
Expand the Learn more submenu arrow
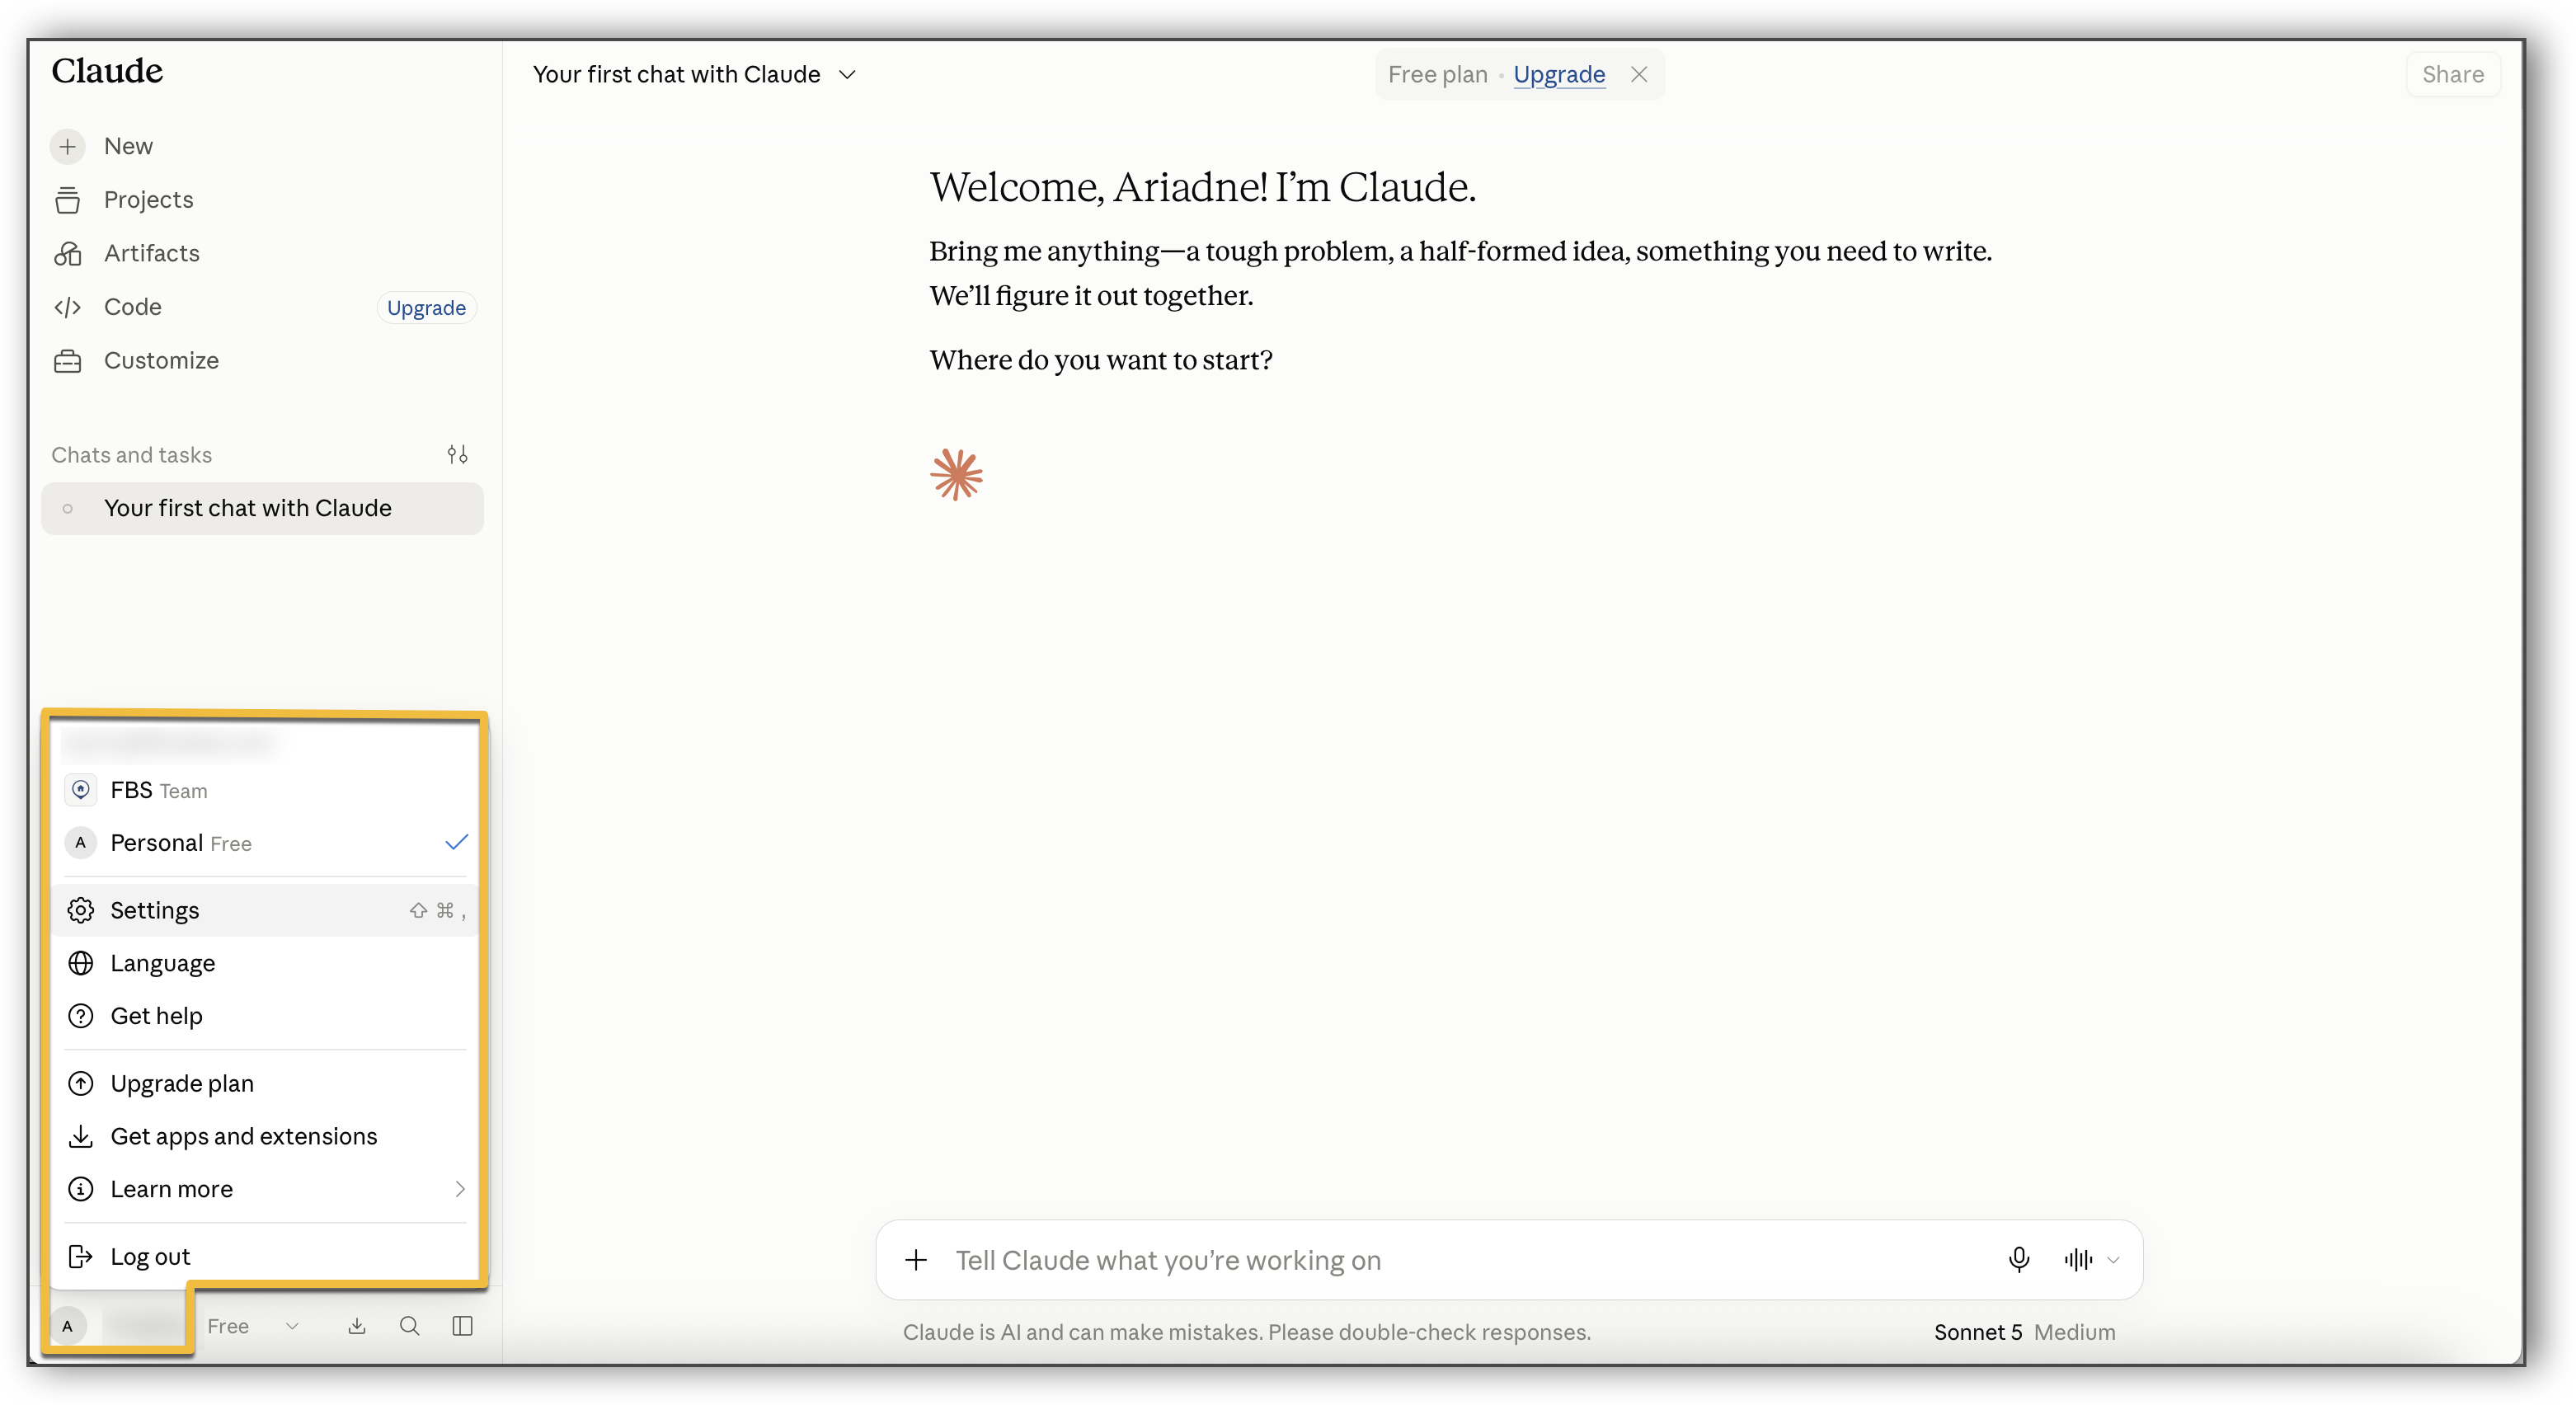point(460,1189)
